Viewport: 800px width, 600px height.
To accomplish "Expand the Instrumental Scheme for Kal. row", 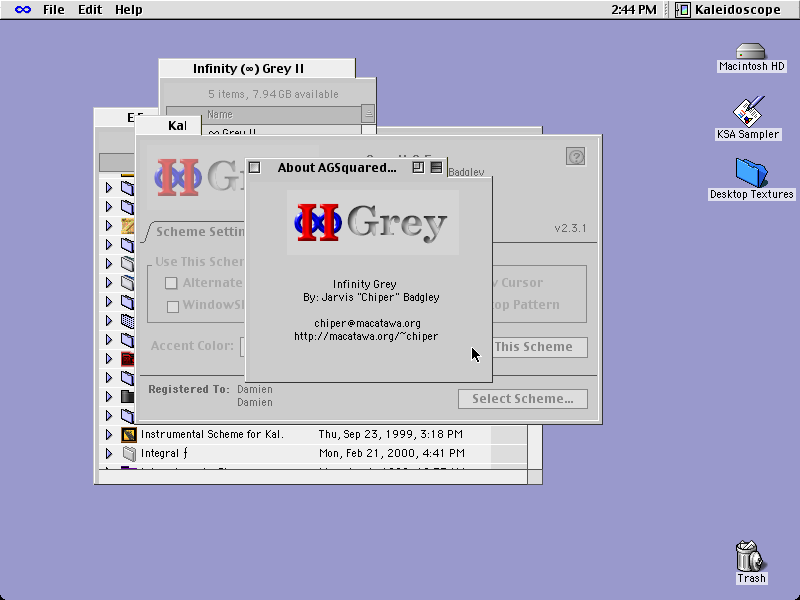I will pos(109,434).
